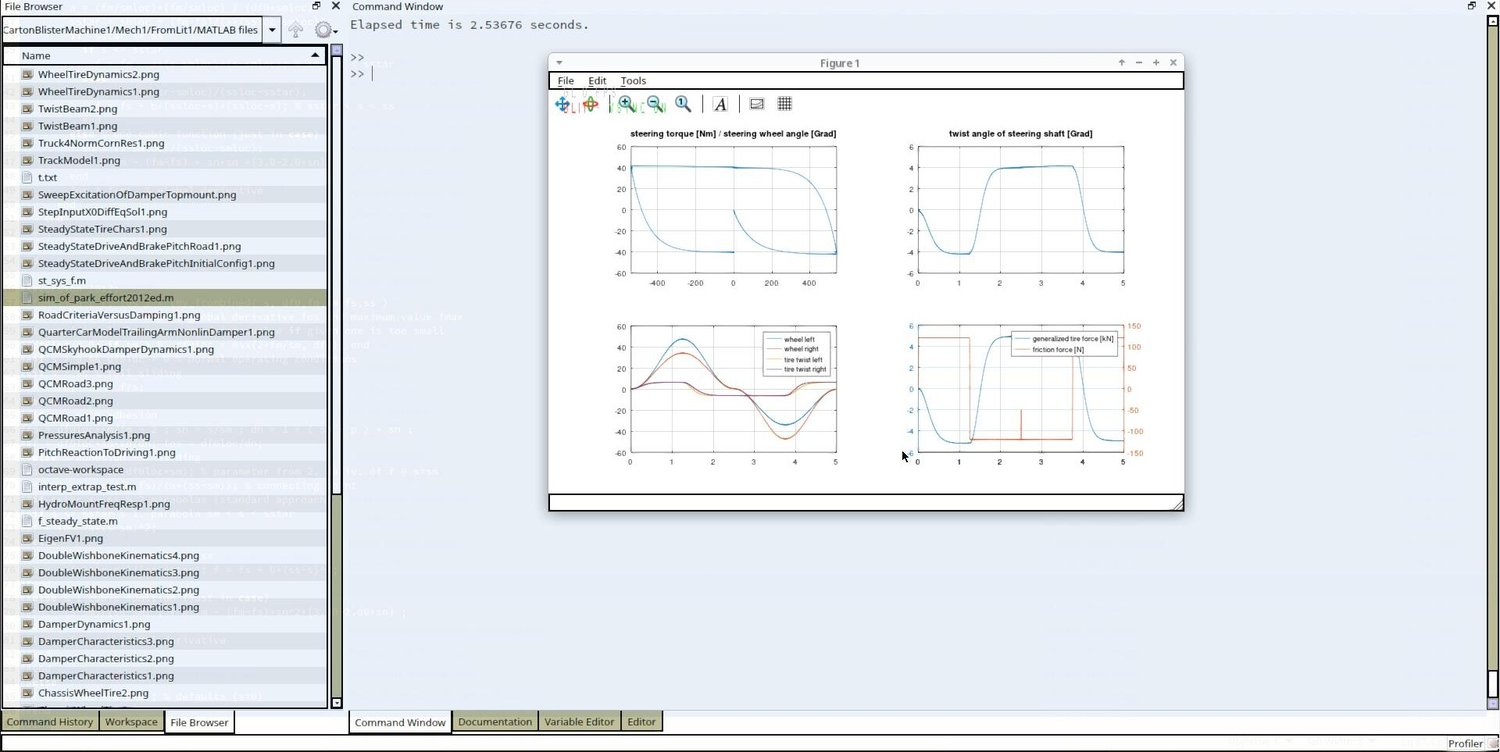Activate the Zoom In tool in Figure 1
1500x752 pixels.
[626, 104]
